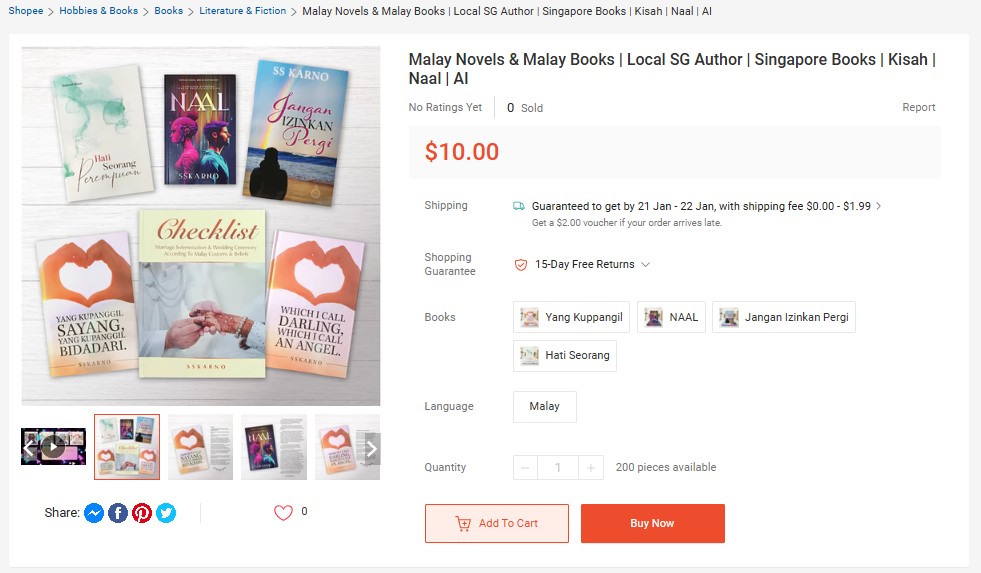
Task: Select the Yang Kuppangil book option
Action: [572, 318]
